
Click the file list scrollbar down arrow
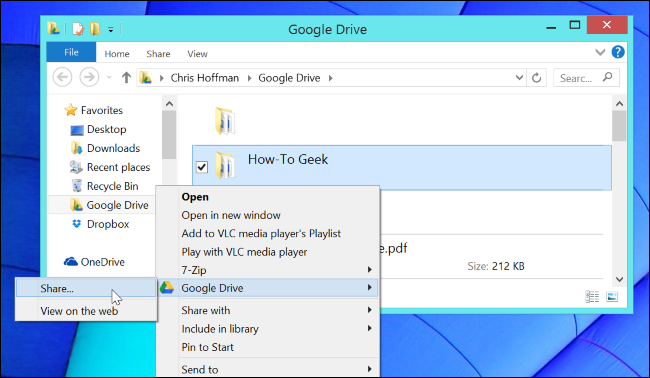tap(619, 279)
